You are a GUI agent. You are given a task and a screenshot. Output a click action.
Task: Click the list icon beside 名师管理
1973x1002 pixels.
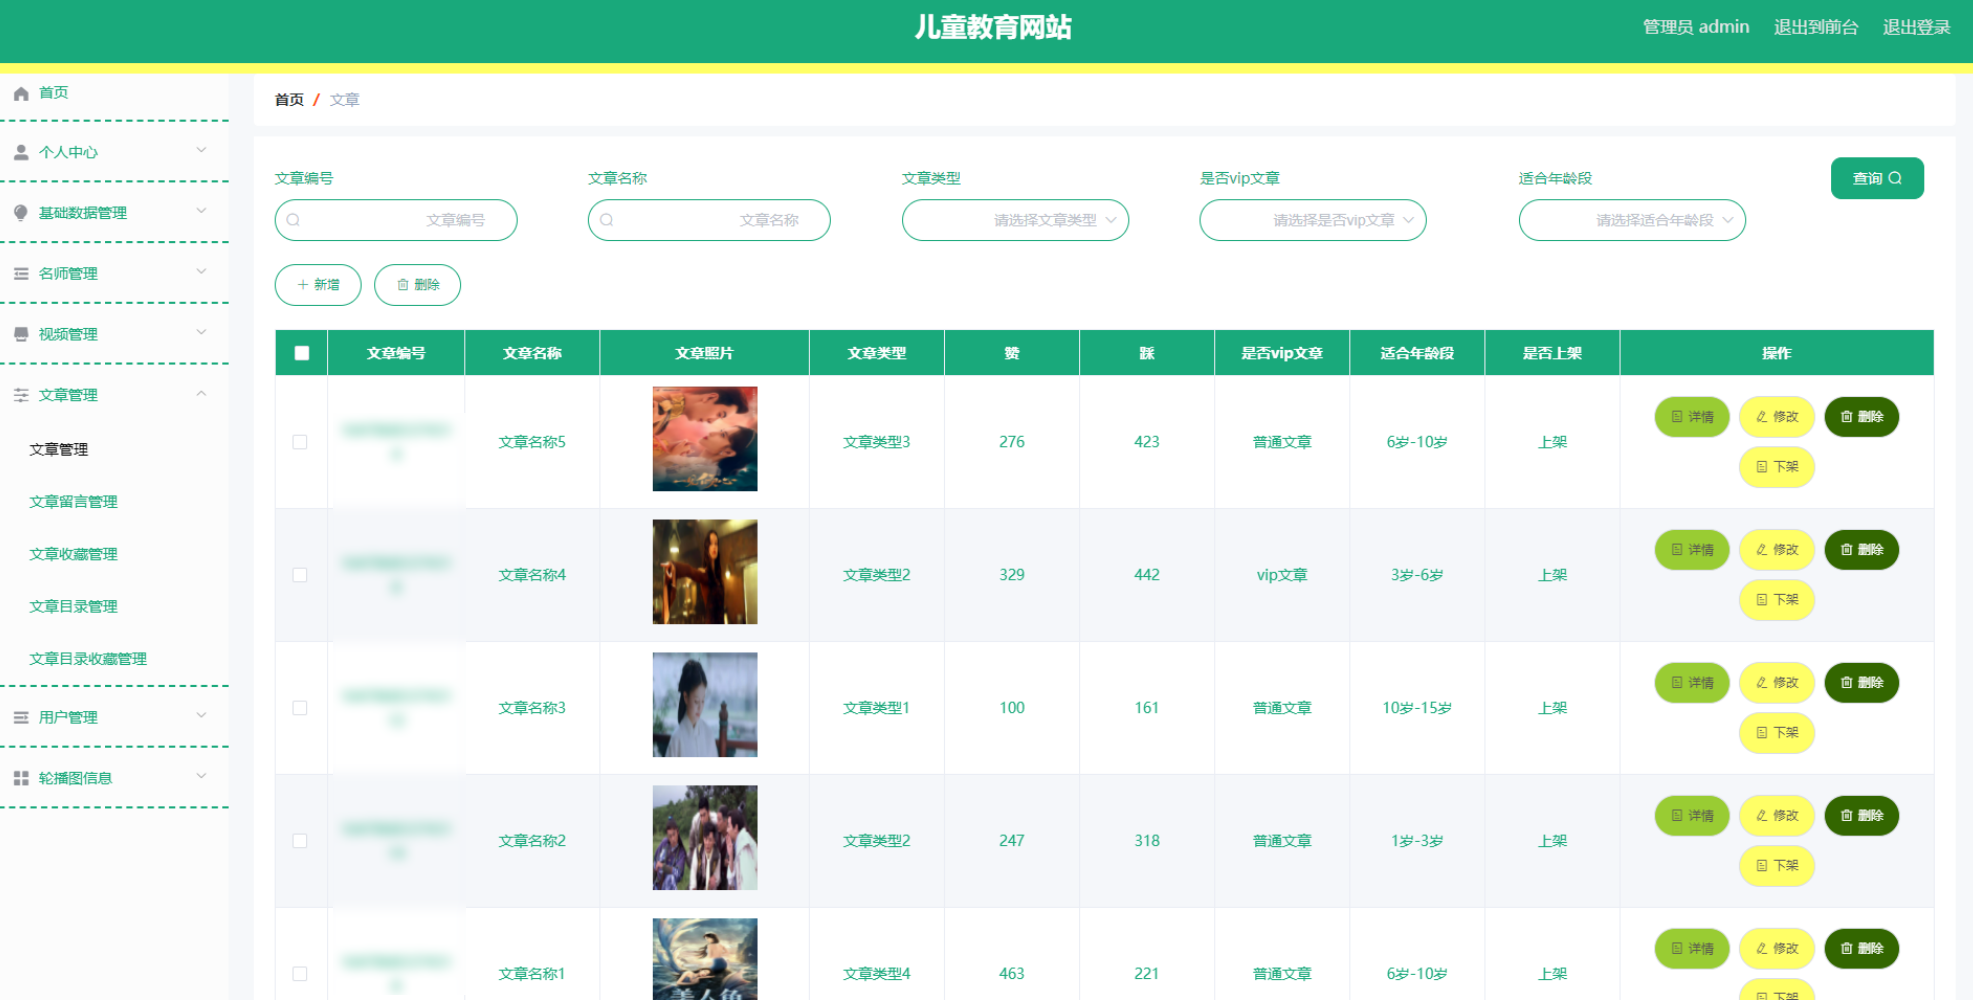click(21, 274)
